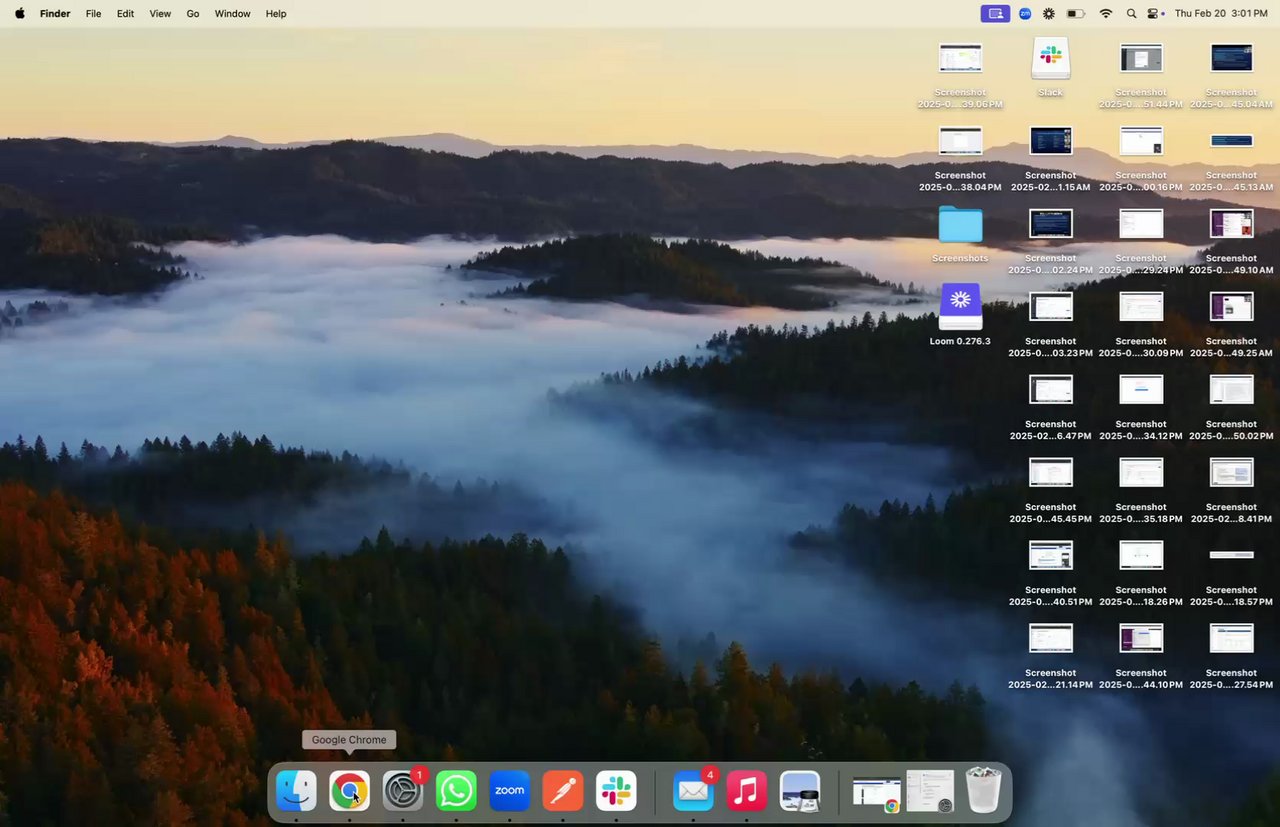
Task: Select Screenshot file ending 18.26 PM
Action: (1141, 556)
